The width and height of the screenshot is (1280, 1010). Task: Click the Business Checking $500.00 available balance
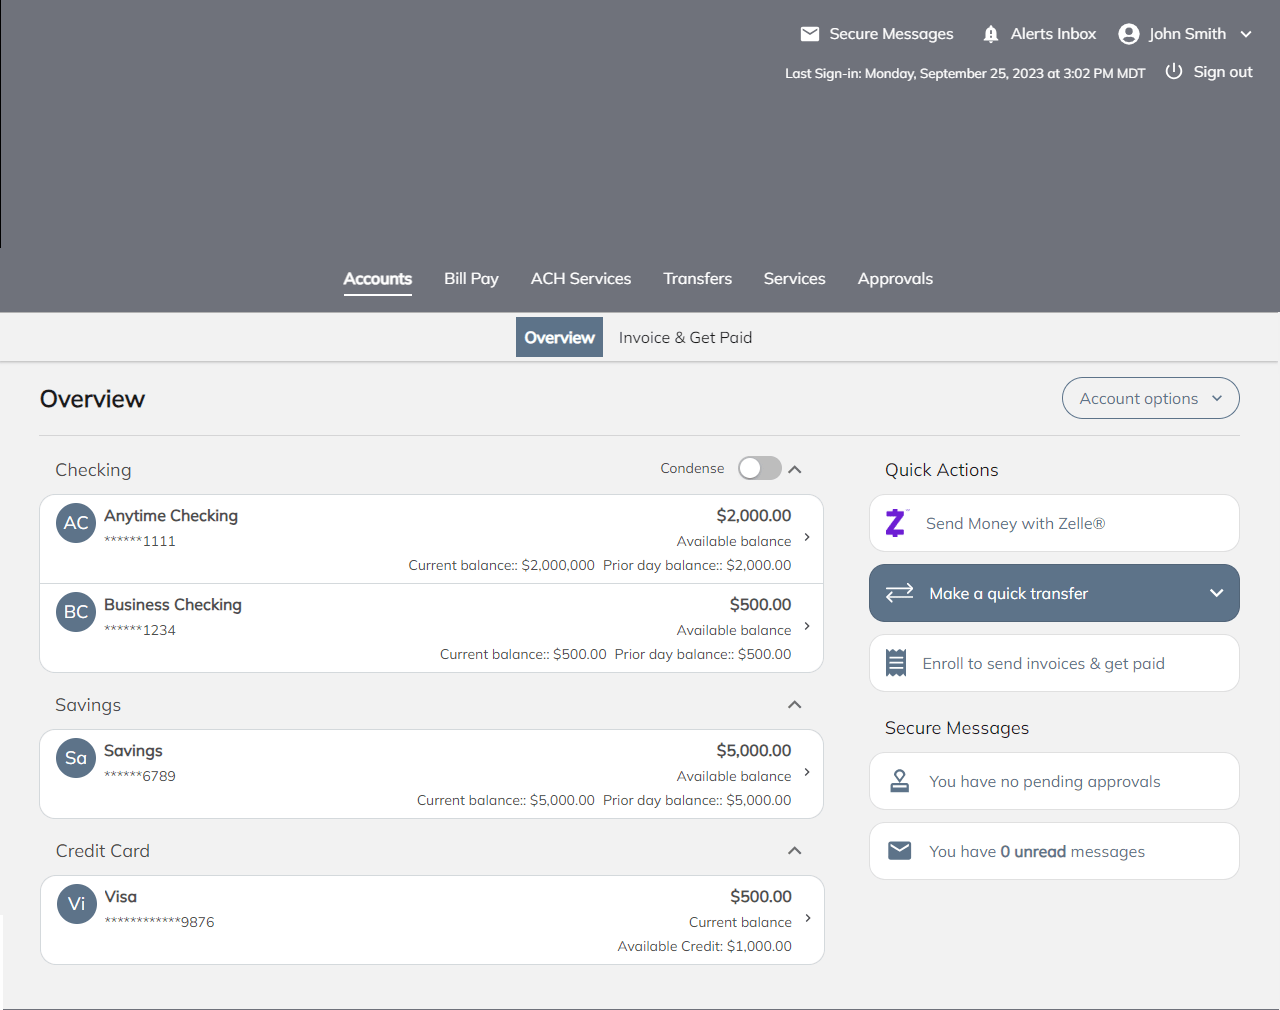coord(761,605)
